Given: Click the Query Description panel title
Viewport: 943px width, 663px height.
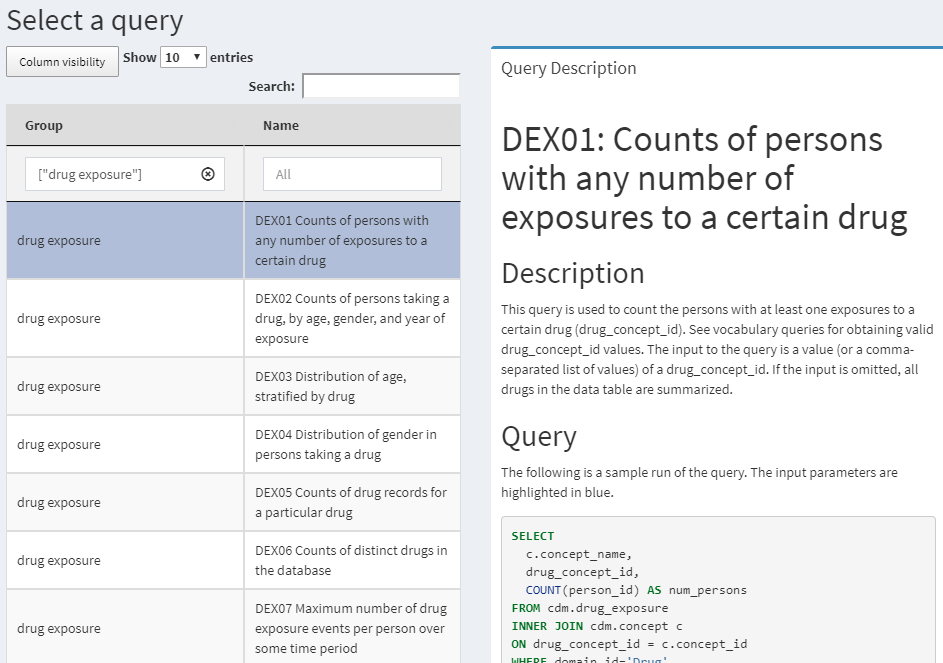Looking at the screenshot, I should (x=568, y=68).
